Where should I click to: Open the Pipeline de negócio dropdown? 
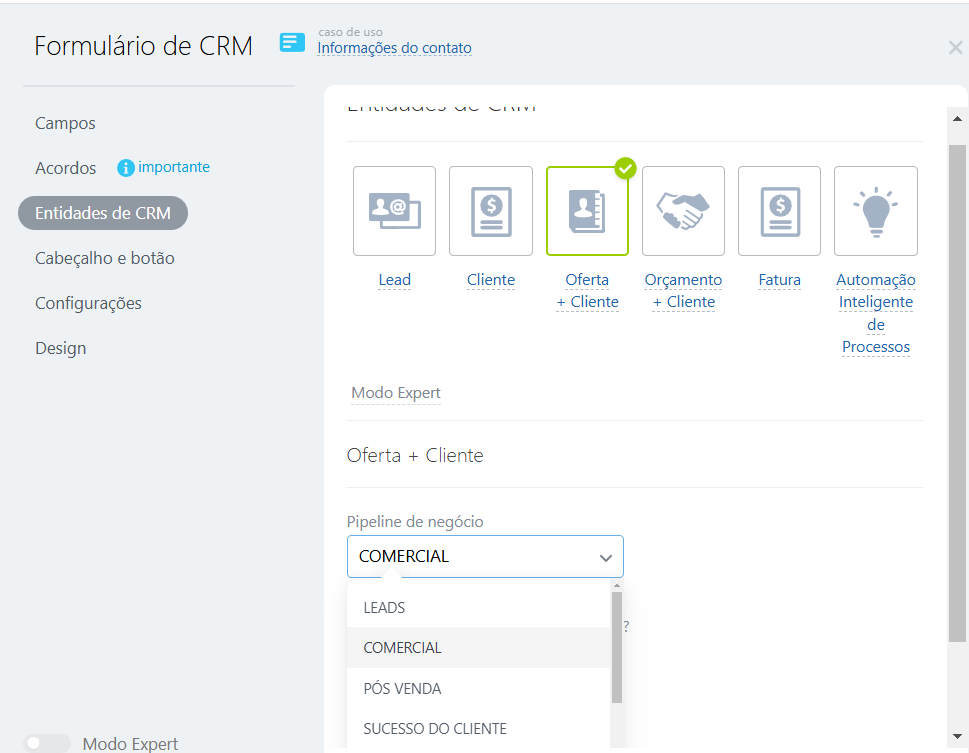click(x=485, y=556)
